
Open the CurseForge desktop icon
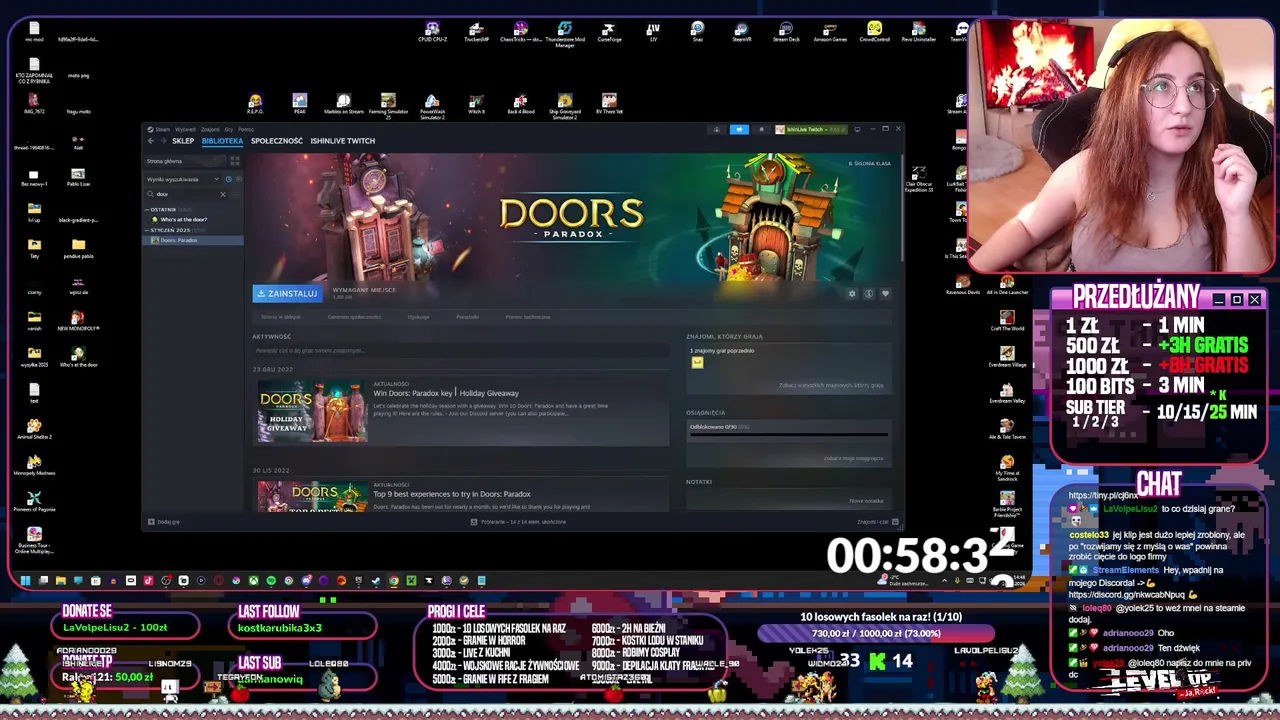609,32
